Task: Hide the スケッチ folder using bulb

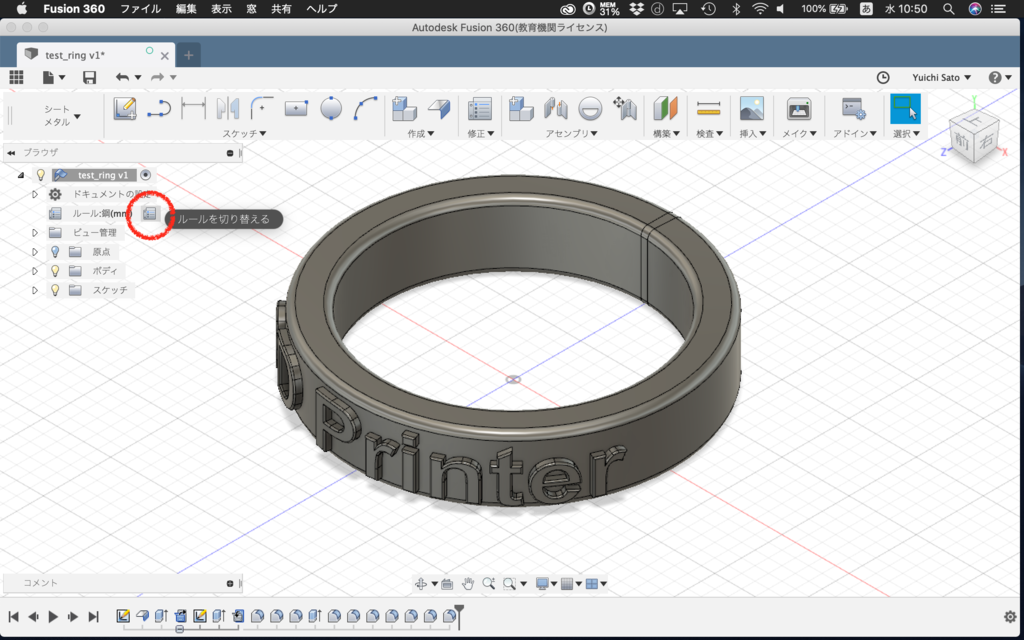Action: 56,289
